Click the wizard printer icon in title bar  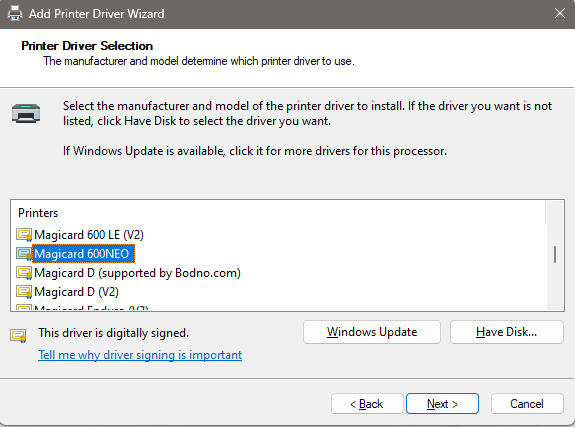coord(15,14)
